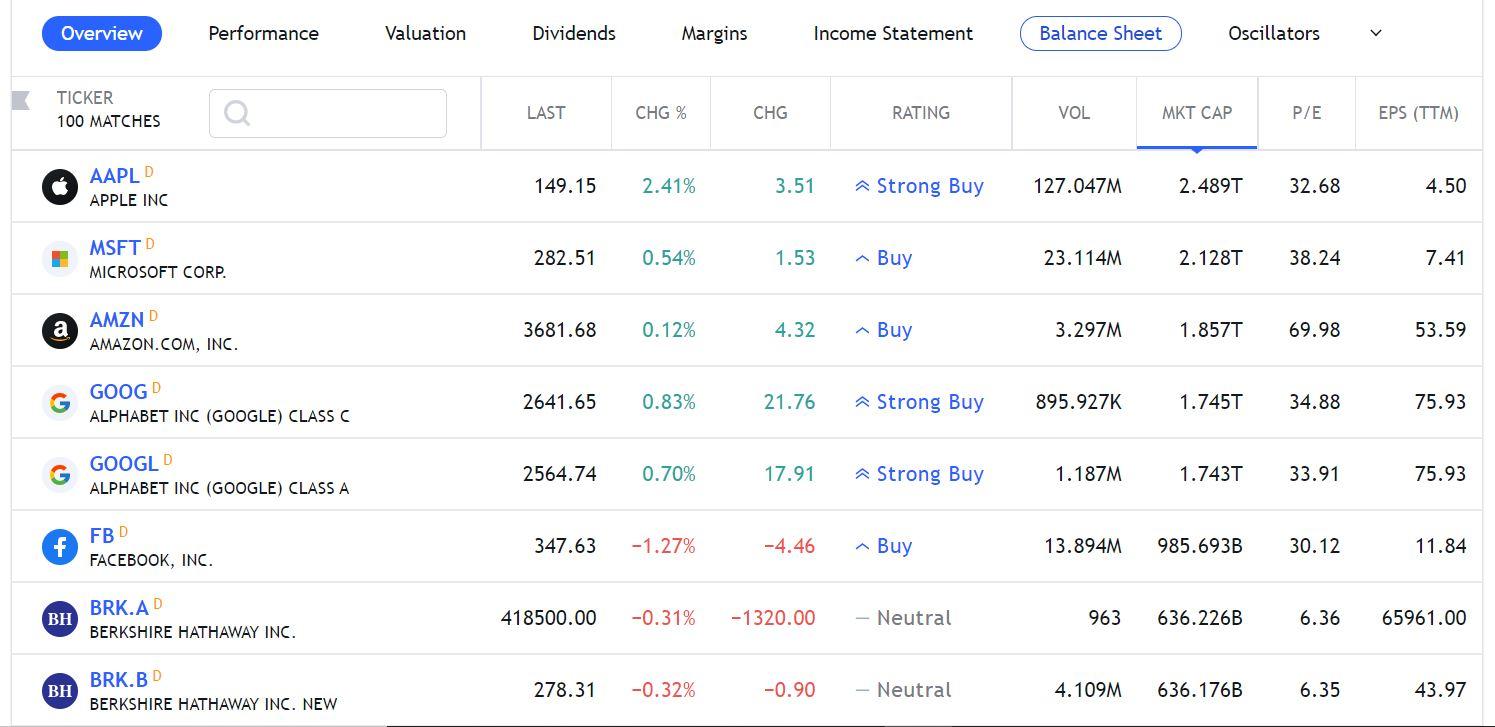Screen dimensions: 1495x727
Task: Click the flag icon next to TICKER
Action: 21,100
